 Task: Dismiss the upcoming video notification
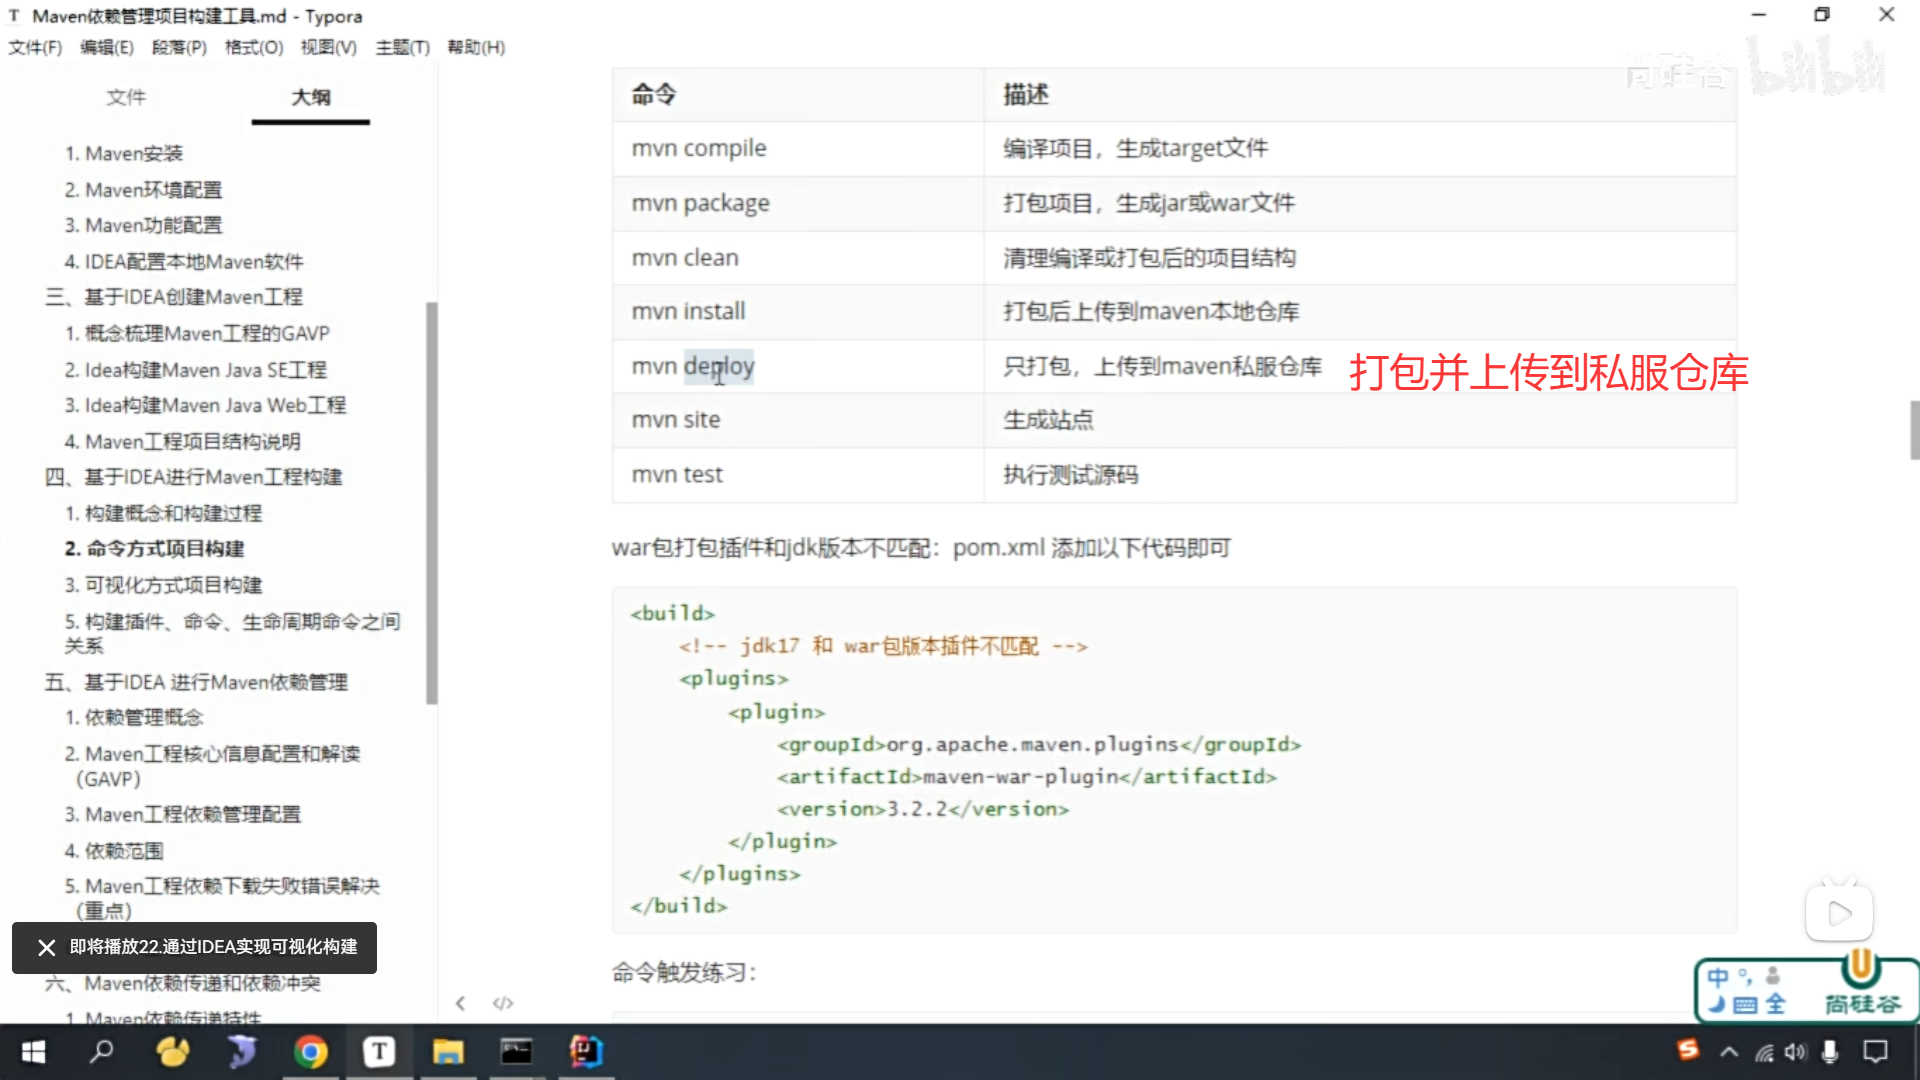tap(46, 947)
